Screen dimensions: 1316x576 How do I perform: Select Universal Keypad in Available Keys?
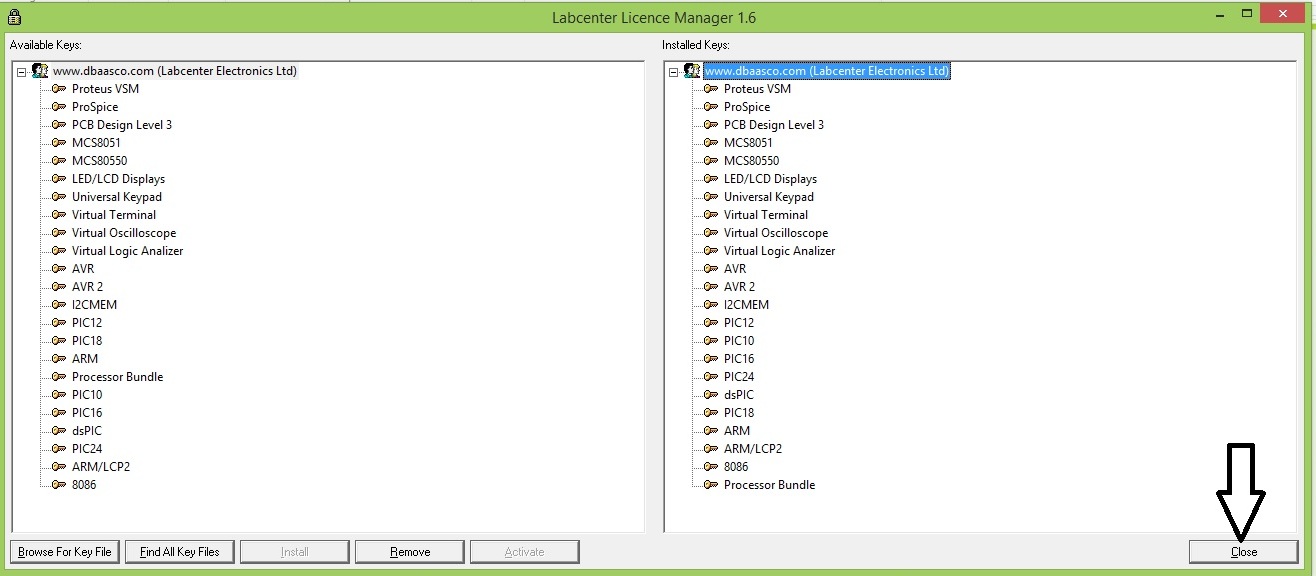pyautogui.click(x=116, y=197)
